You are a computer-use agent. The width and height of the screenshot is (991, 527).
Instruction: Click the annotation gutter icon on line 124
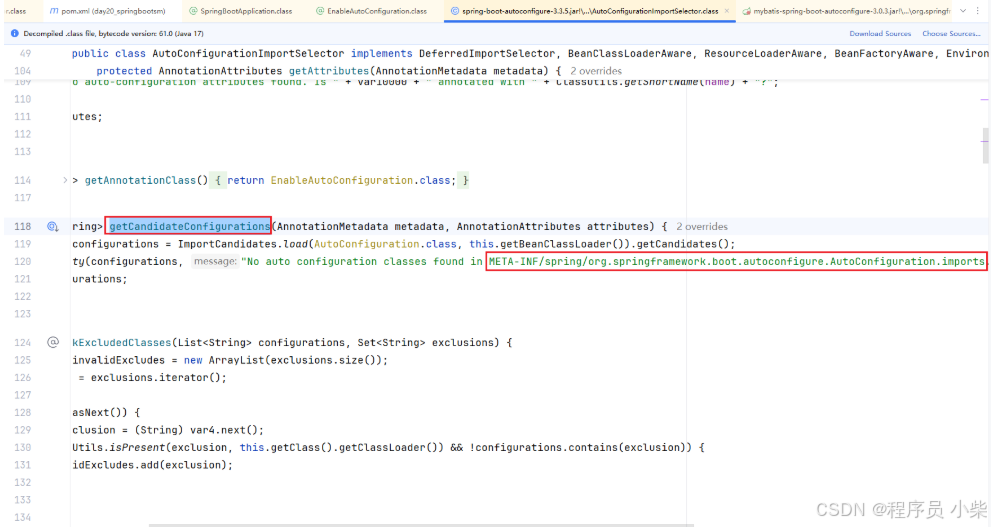point(53,342)
